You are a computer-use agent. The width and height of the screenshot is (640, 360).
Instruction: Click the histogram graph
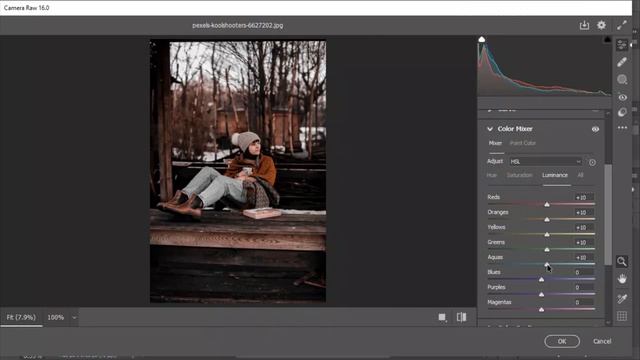(544, 67)
